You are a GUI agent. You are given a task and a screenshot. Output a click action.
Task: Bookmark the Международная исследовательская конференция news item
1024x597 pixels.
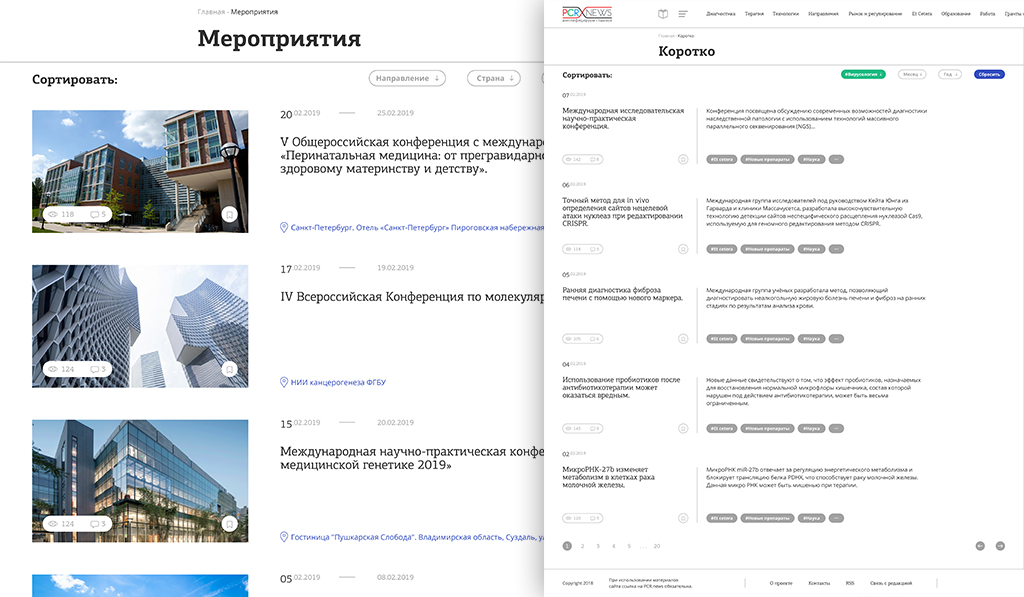pyautogui.click(x=683, y=159)
